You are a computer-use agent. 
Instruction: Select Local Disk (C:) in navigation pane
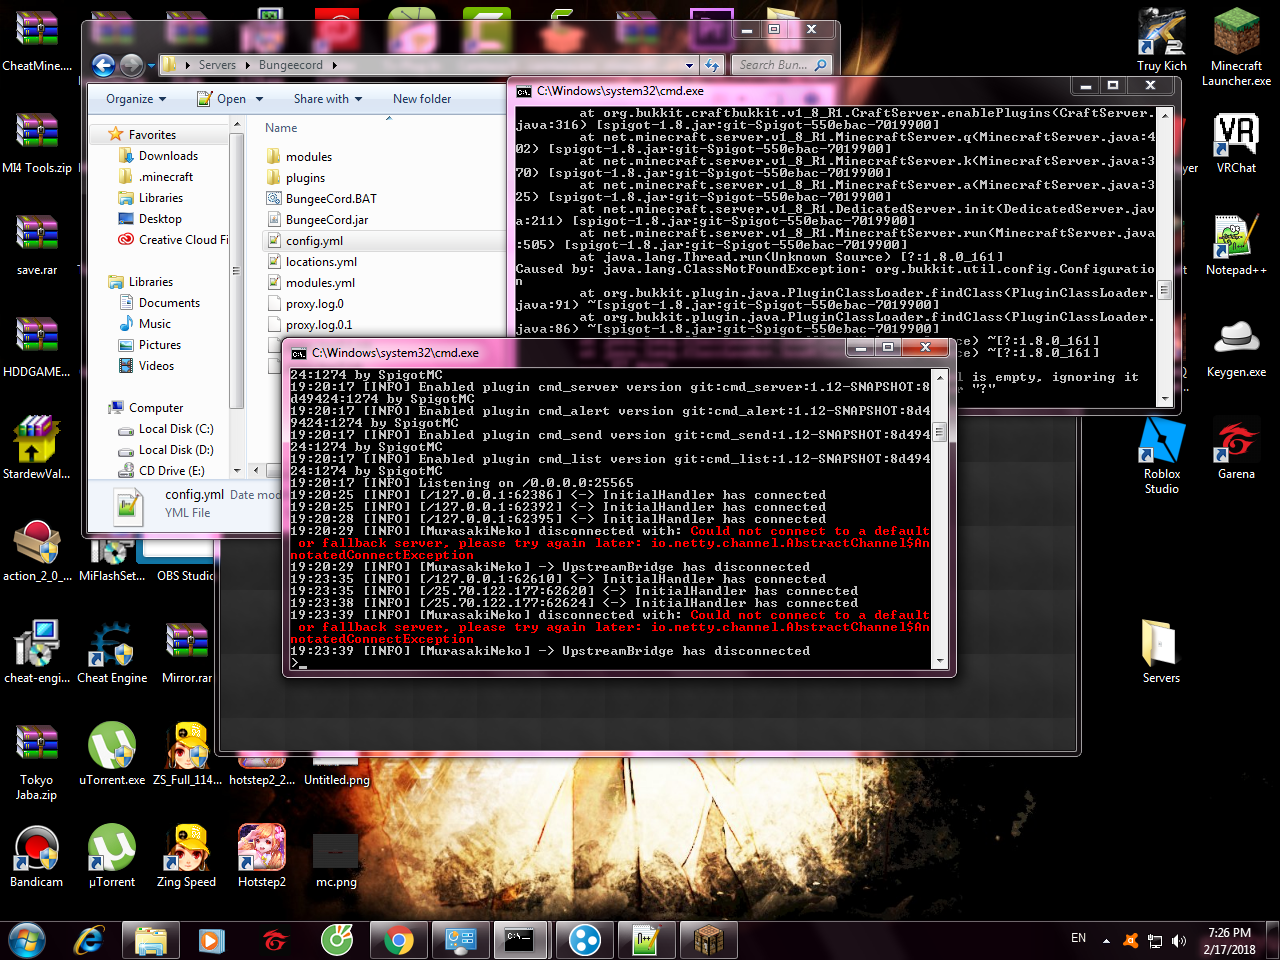tap(176, 429)
